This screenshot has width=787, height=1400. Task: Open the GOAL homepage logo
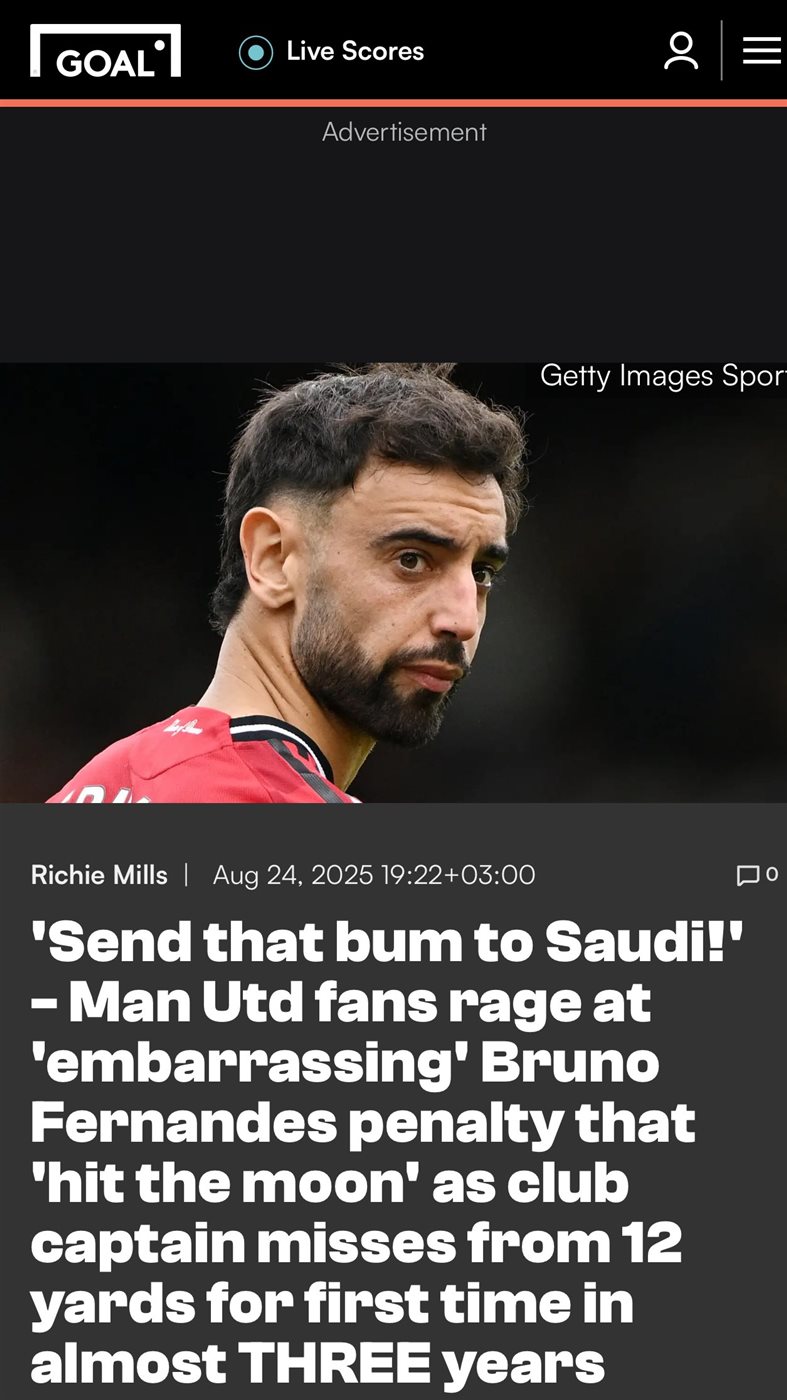point(105,51)
